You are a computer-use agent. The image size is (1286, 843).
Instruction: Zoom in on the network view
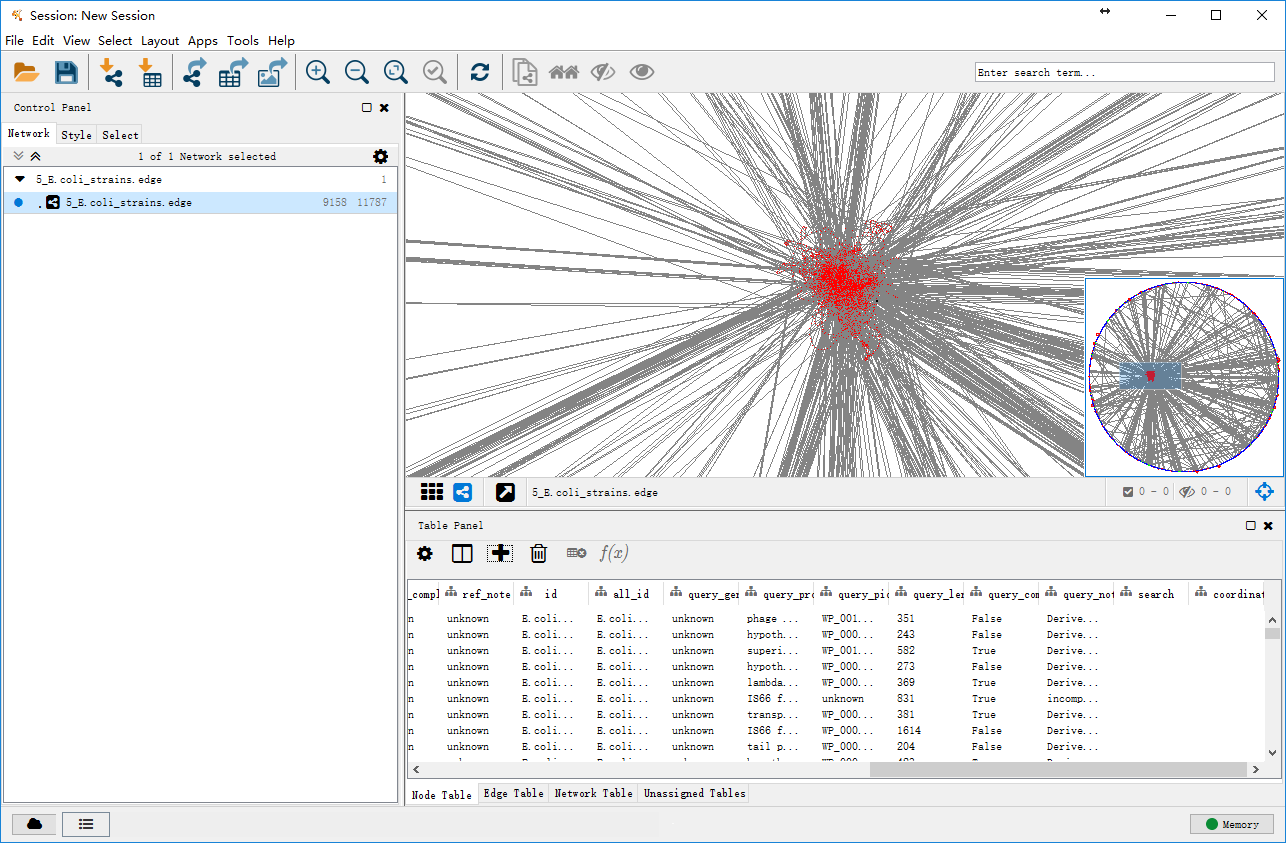318,72
